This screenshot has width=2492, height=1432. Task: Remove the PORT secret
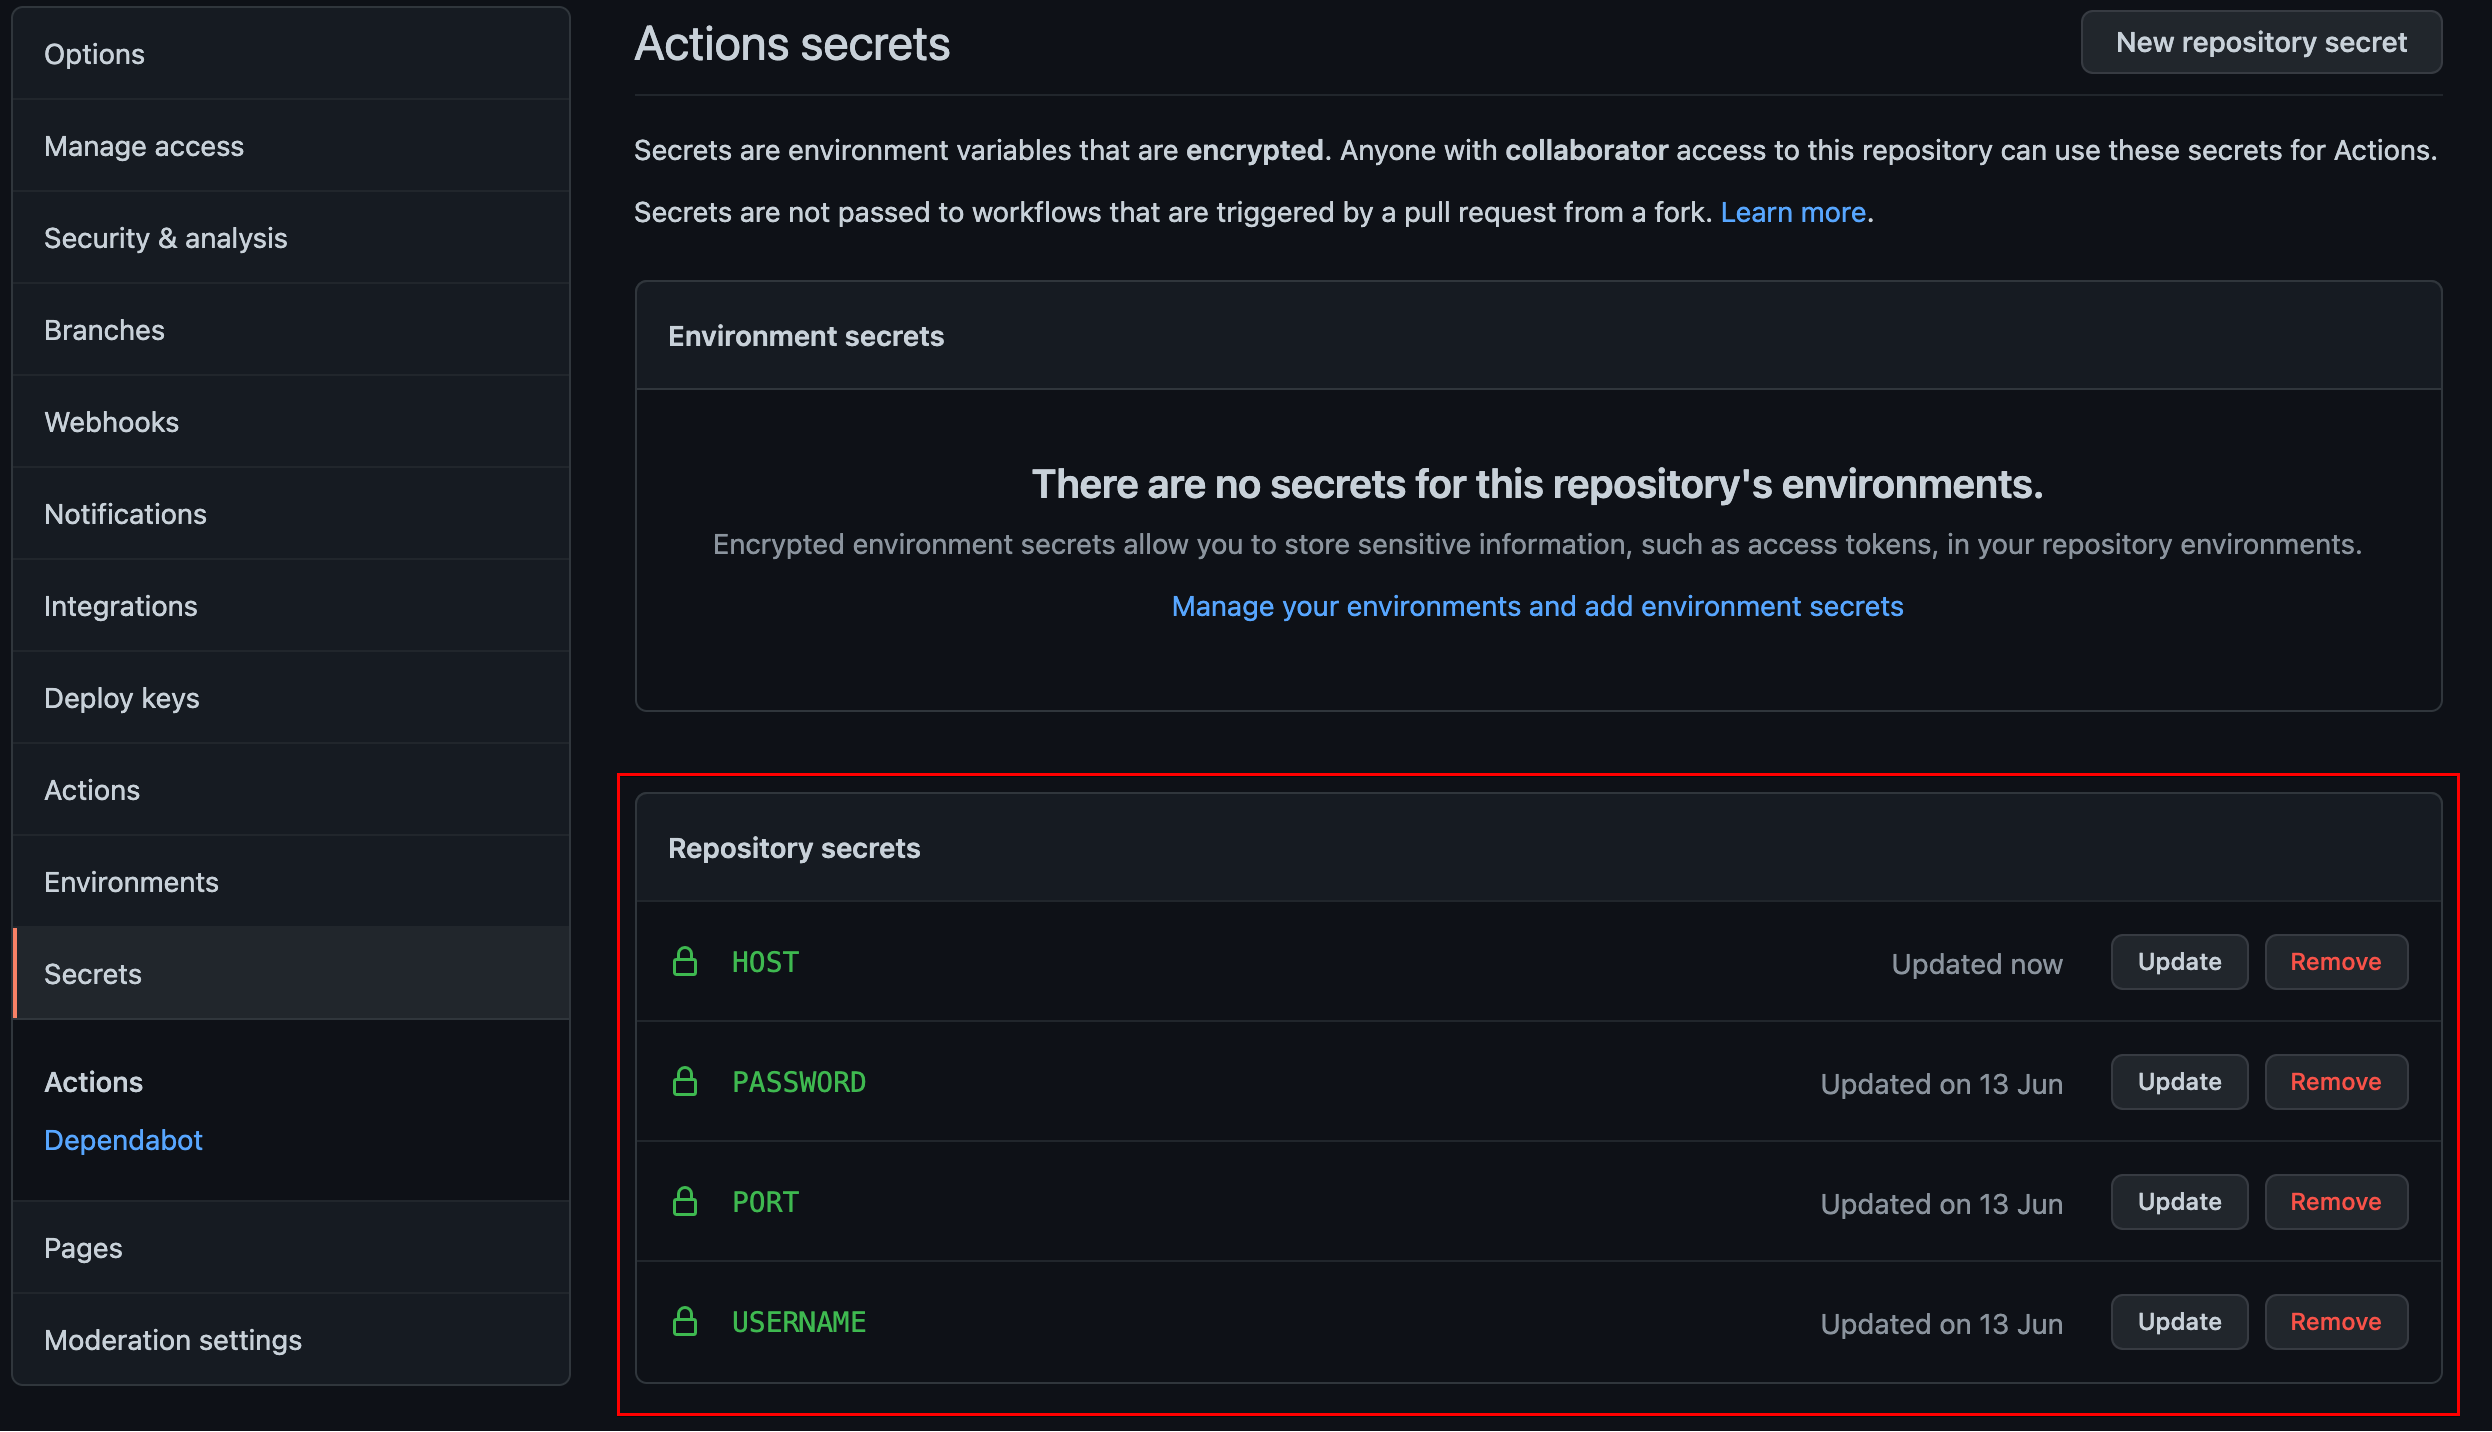(x=2336, y=1202)
